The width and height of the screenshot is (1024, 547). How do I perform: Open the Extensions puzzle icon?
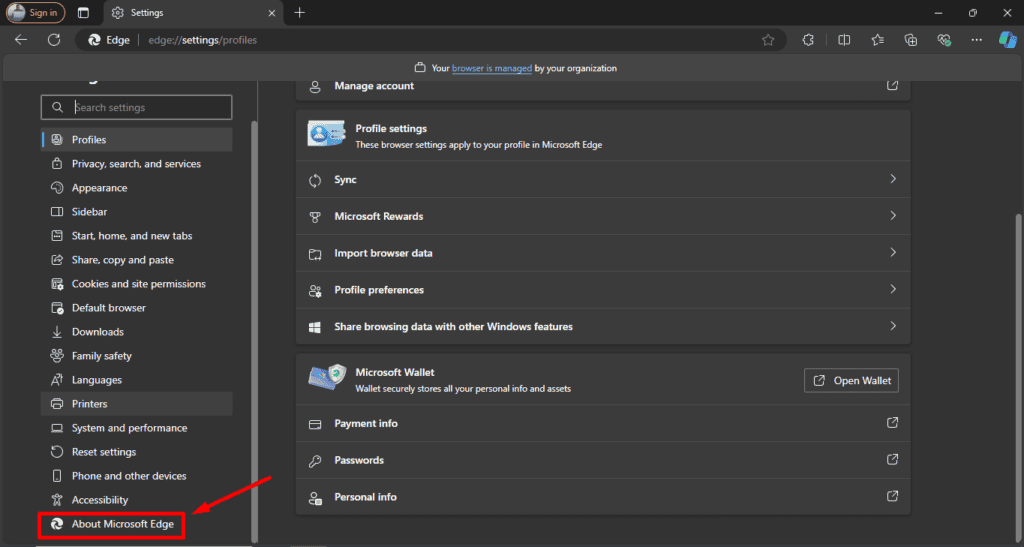(x=808, y=40)
